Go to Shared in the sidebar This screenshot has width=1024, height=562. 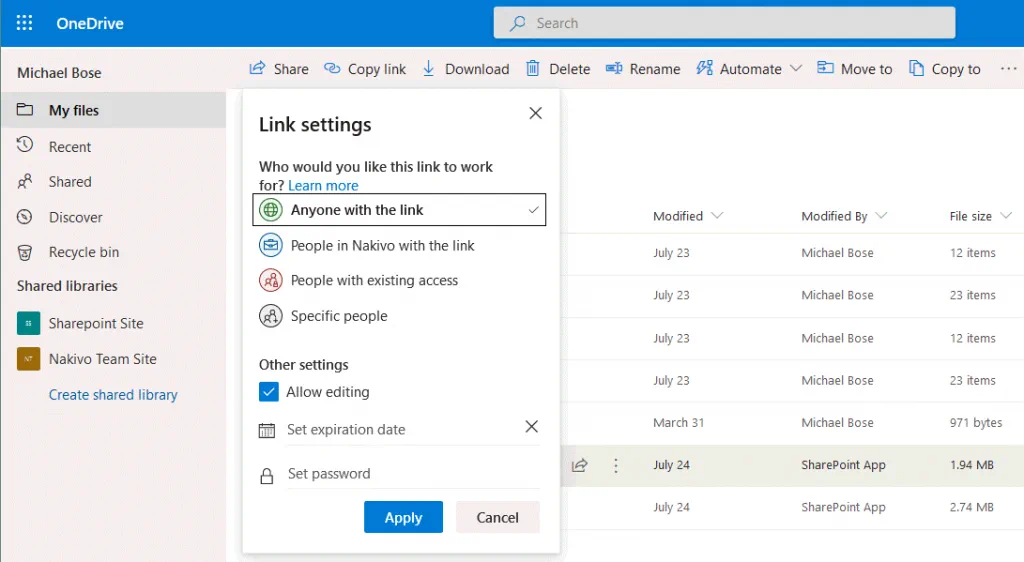(x=70, y=182)
